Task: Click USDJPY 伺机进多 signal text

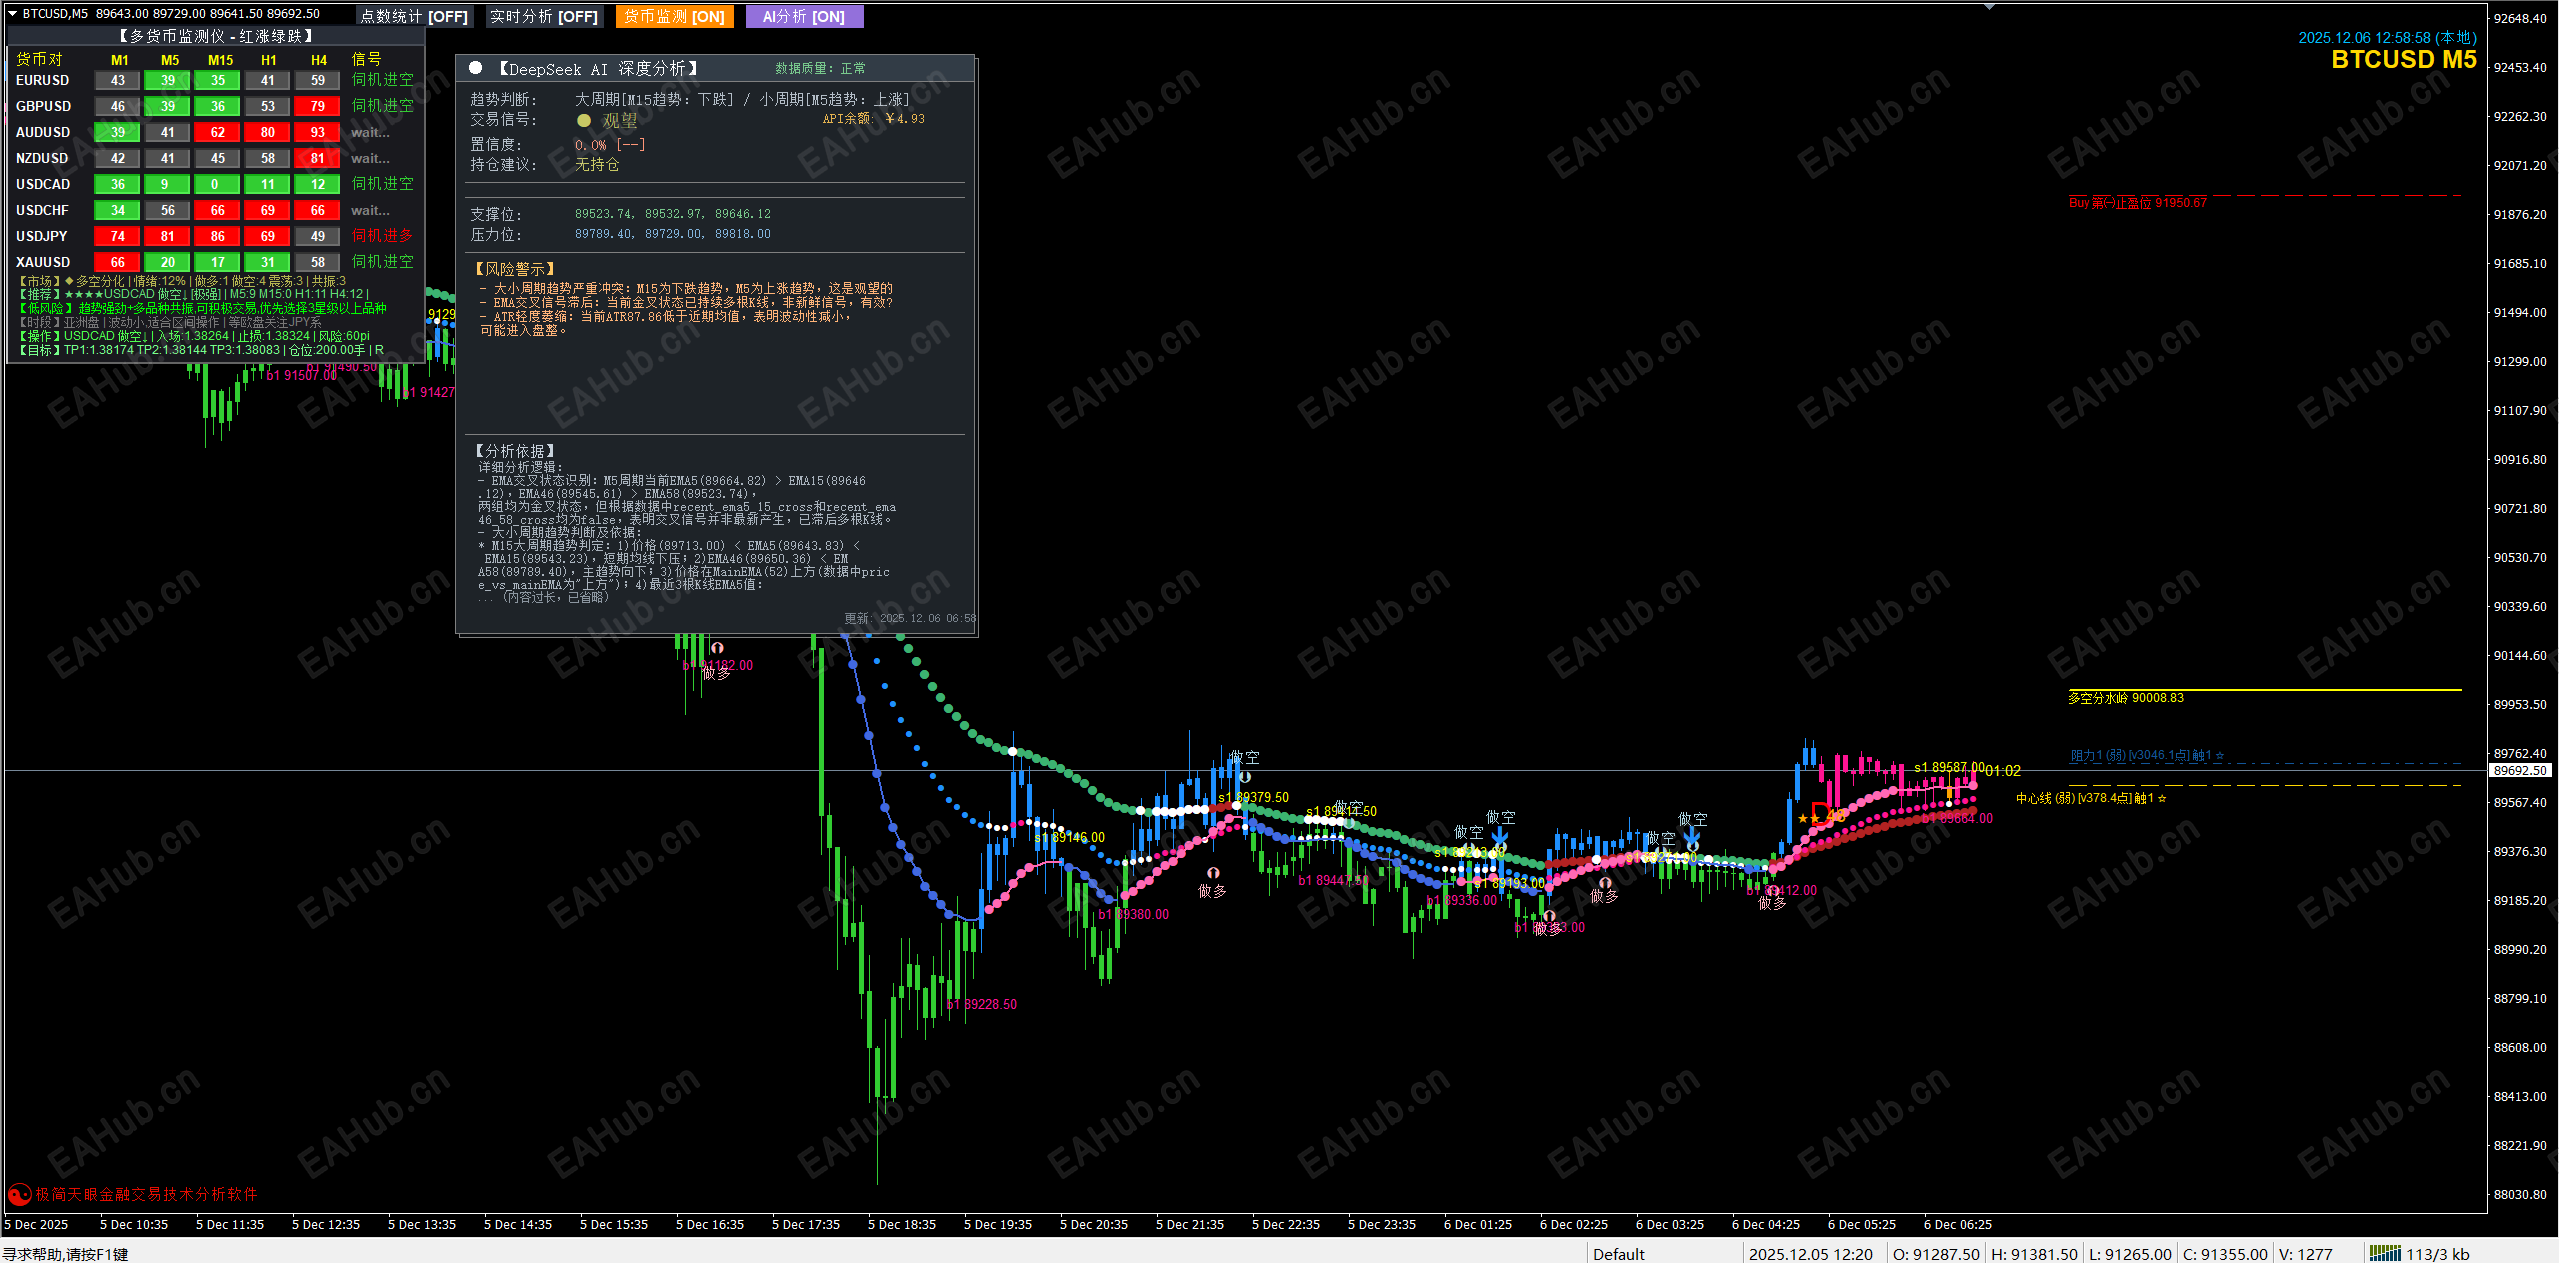Action: 382,236
